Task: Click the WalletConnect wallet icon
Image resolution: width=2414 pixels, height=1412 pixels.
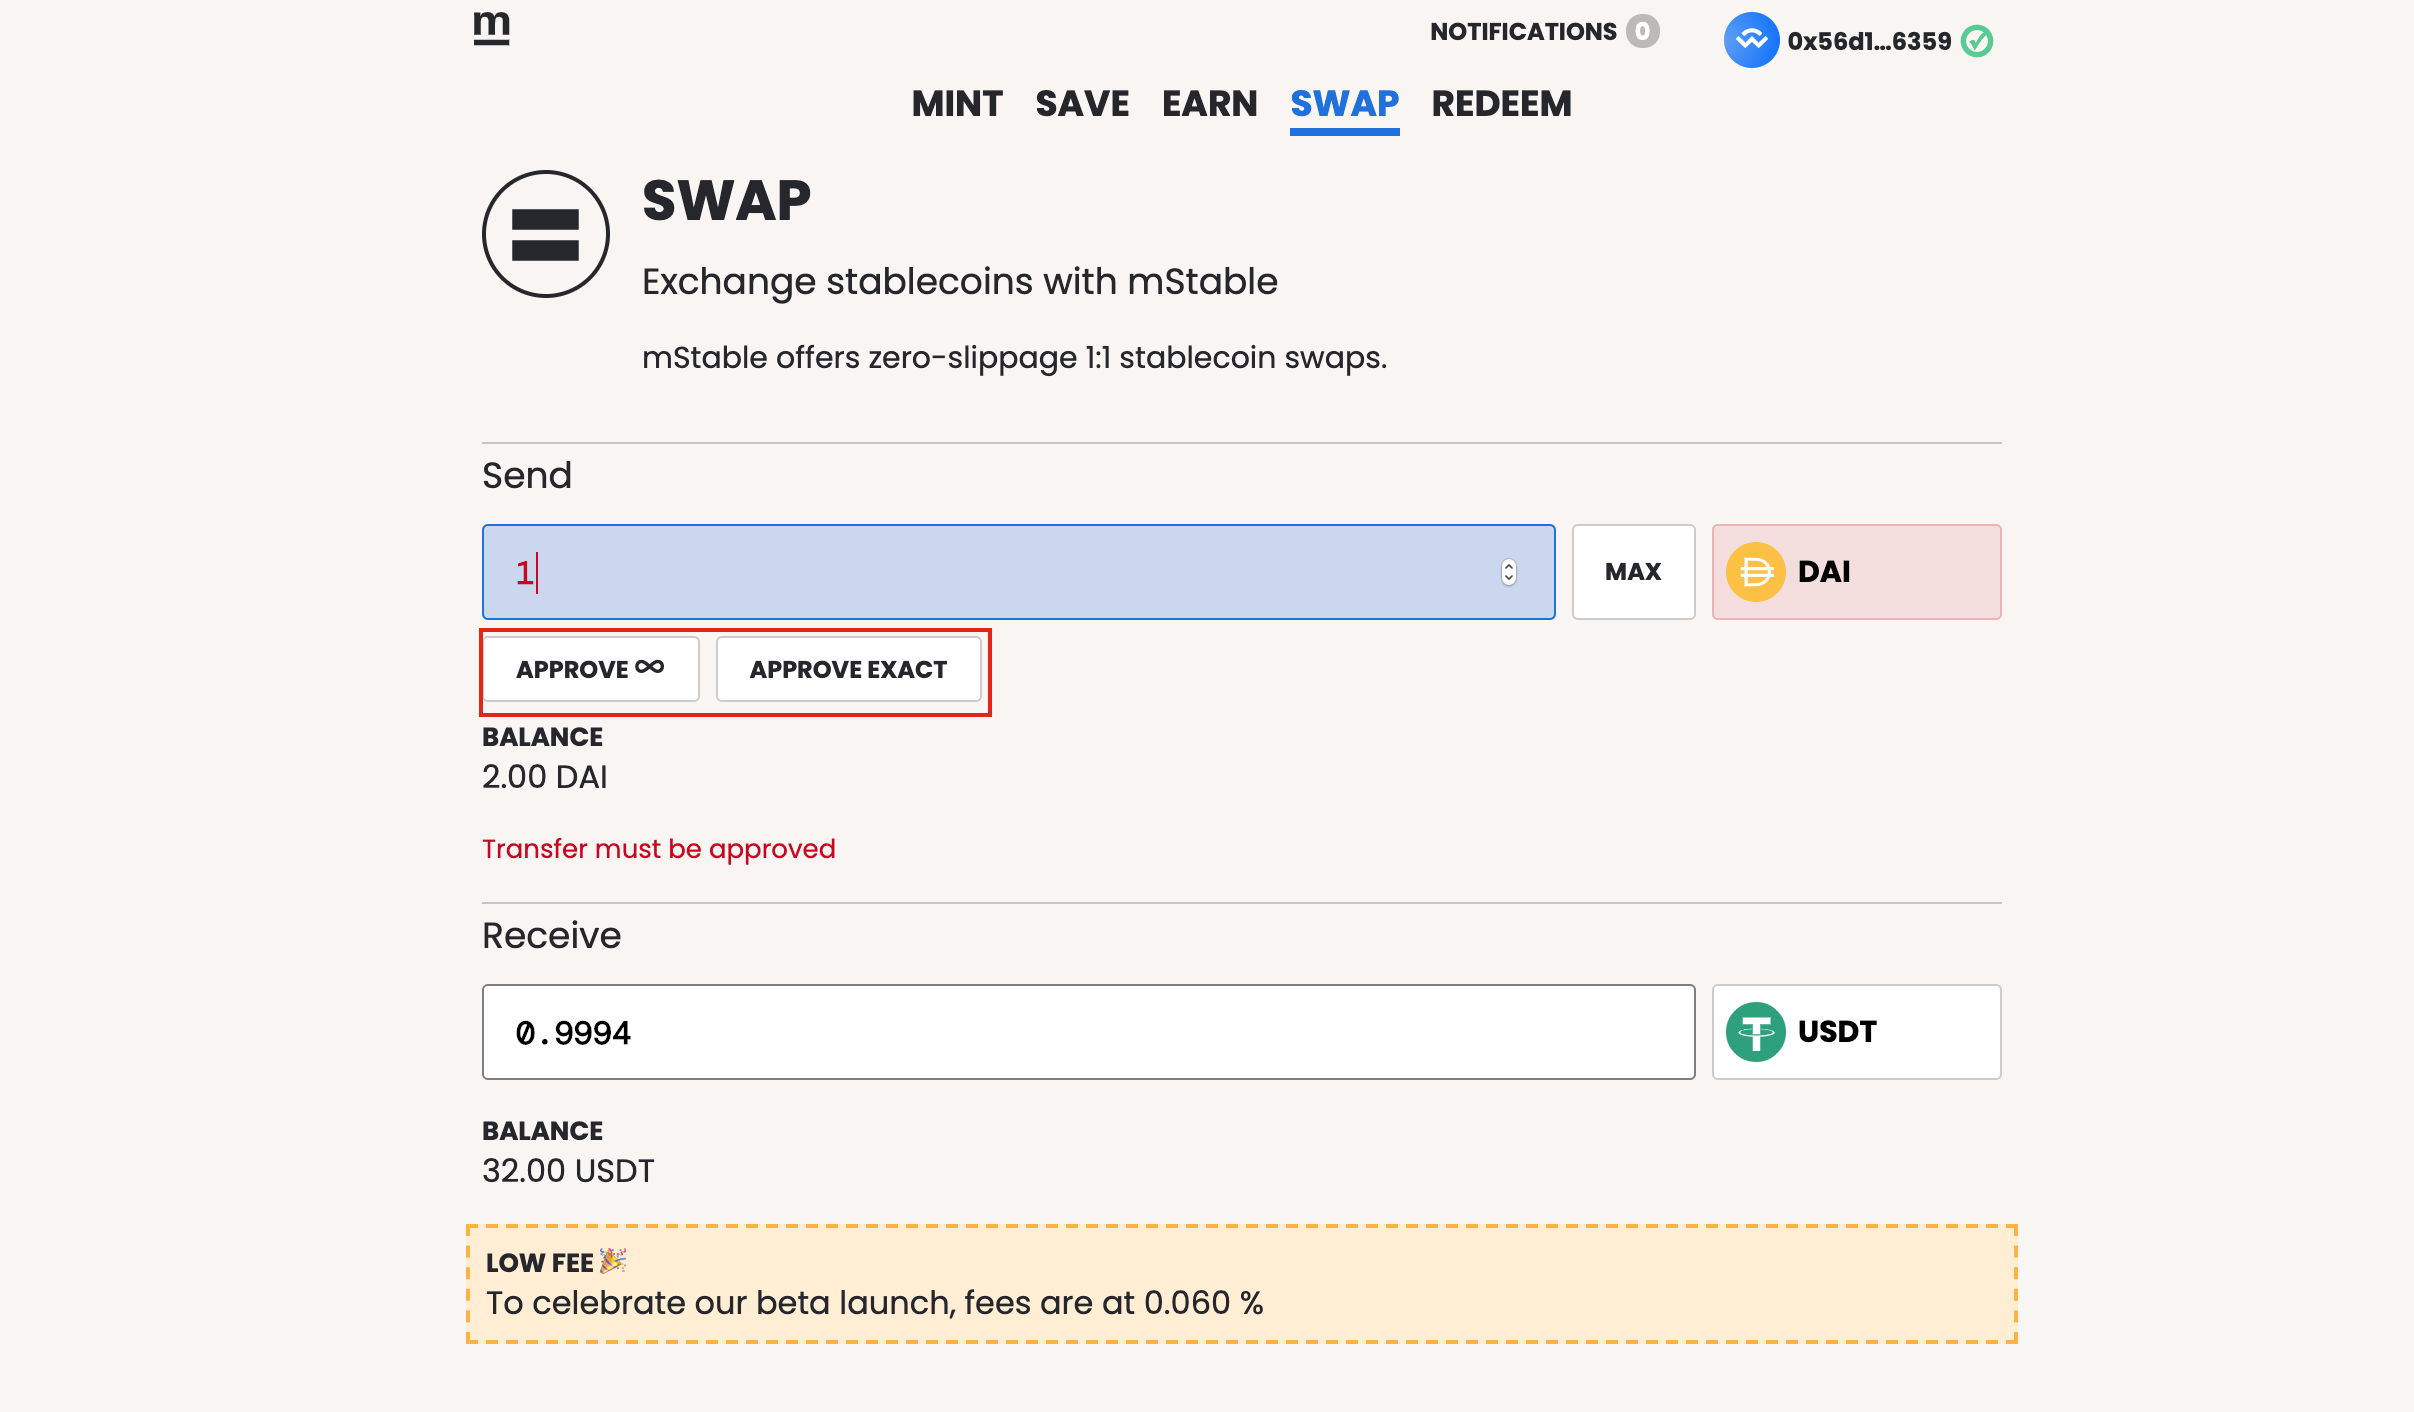Action: [1751, 41]
